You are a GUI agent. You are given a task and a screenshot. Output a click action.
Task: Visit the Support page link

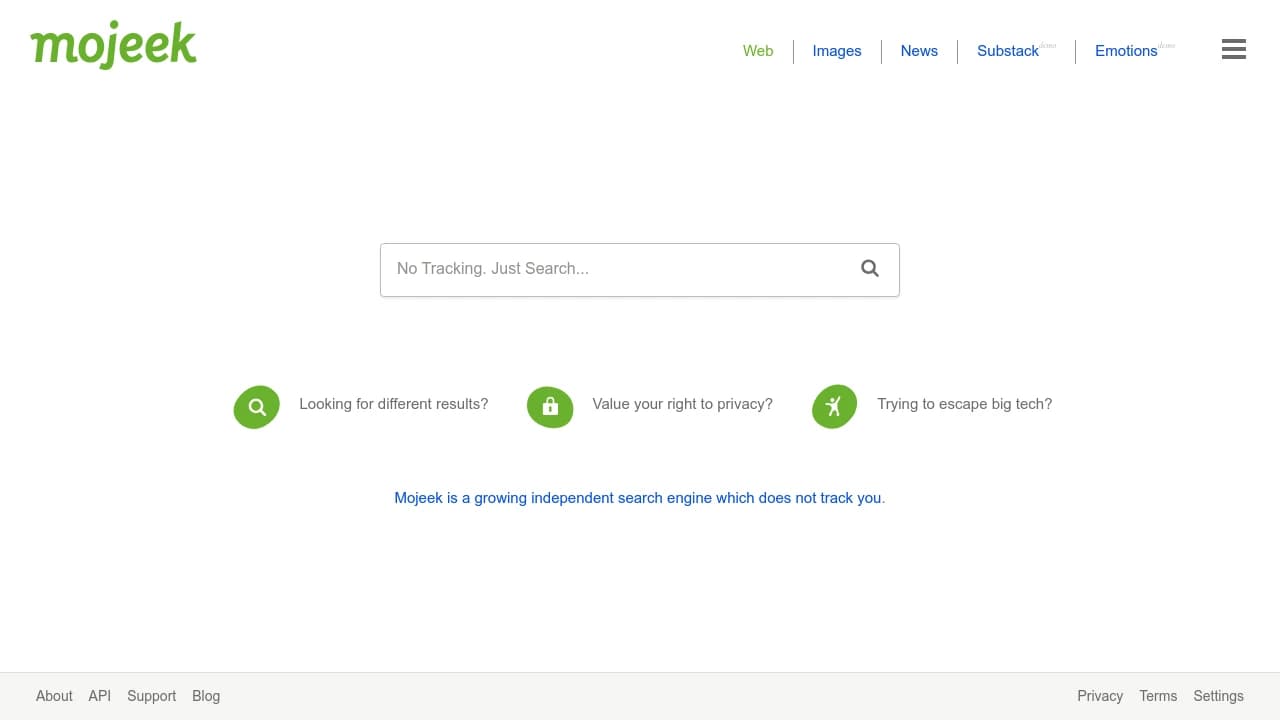click(x=152, y=696)
